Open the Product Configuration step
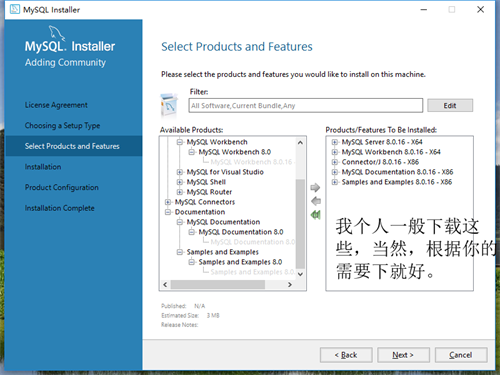Image resolution: width=500 pixels, height=375 pixels. (62, 187)
